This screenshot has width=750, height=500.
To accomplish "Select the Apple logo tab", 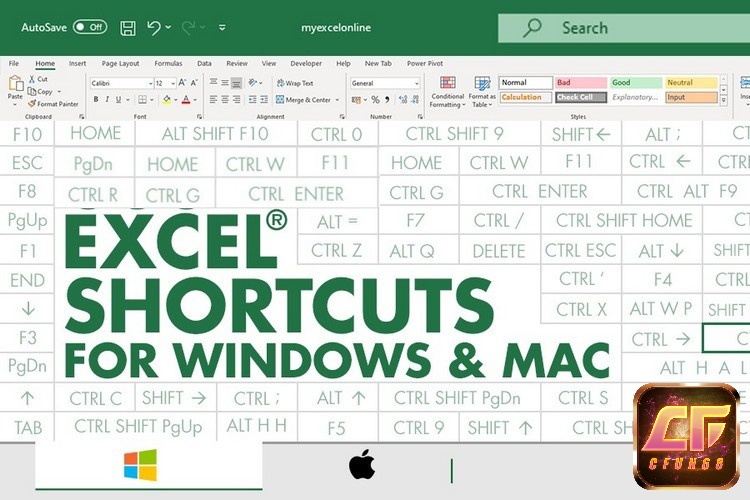I will (x=362, y=465).
